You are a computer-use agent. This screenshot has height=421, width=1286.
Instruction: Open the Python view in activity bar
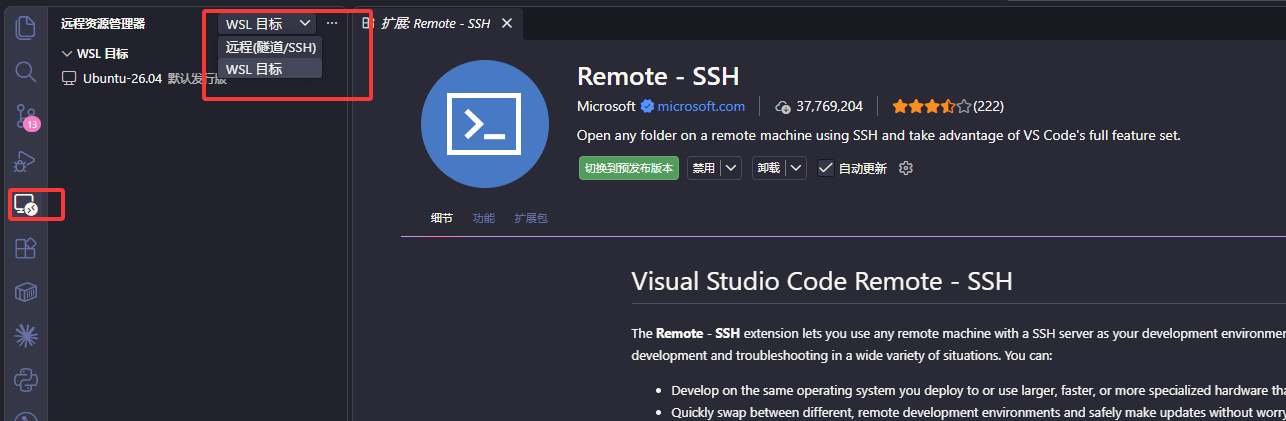pos(26,380)
